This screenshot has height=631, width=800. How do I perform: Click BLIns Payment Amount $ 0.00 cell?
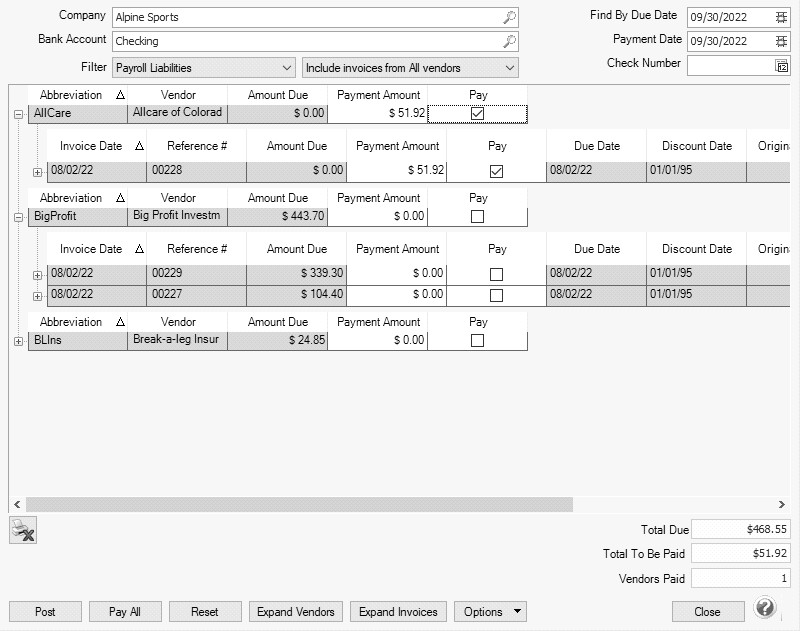click(x=378, y=340)
